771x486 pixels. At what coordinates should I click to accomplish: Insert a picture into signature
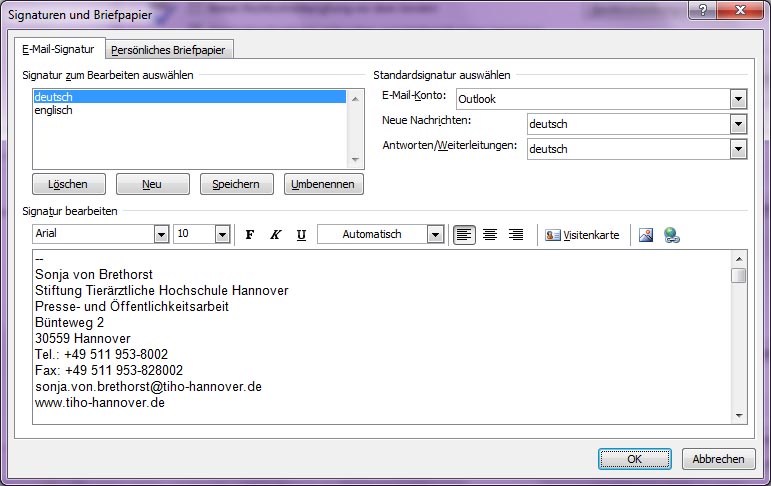pos(646,235)
